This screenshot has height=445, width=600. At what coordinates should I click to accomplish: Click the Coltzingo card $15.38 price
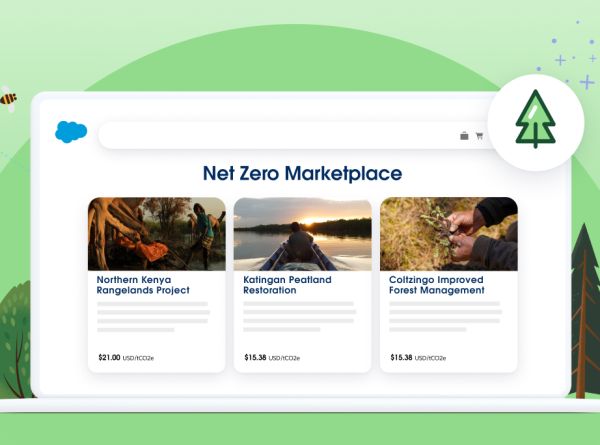418,358
